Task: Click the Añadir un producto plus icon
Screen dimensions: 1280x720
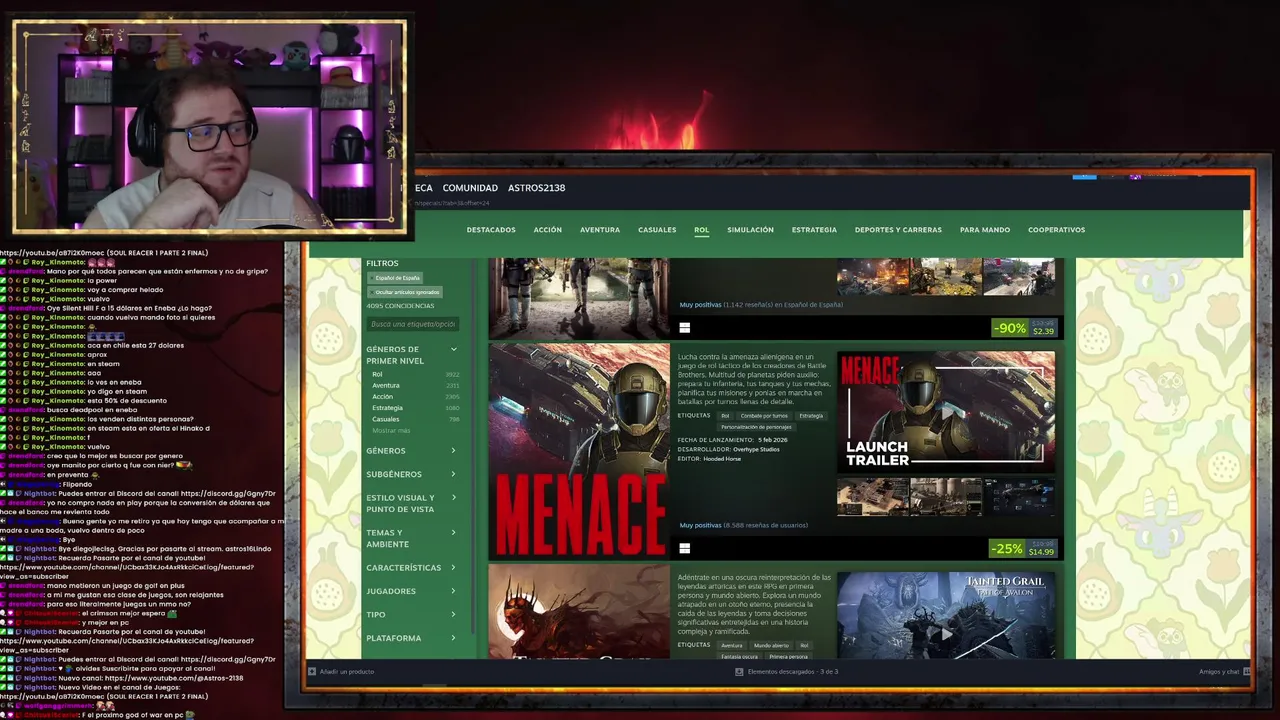Action: coord(312,671)
